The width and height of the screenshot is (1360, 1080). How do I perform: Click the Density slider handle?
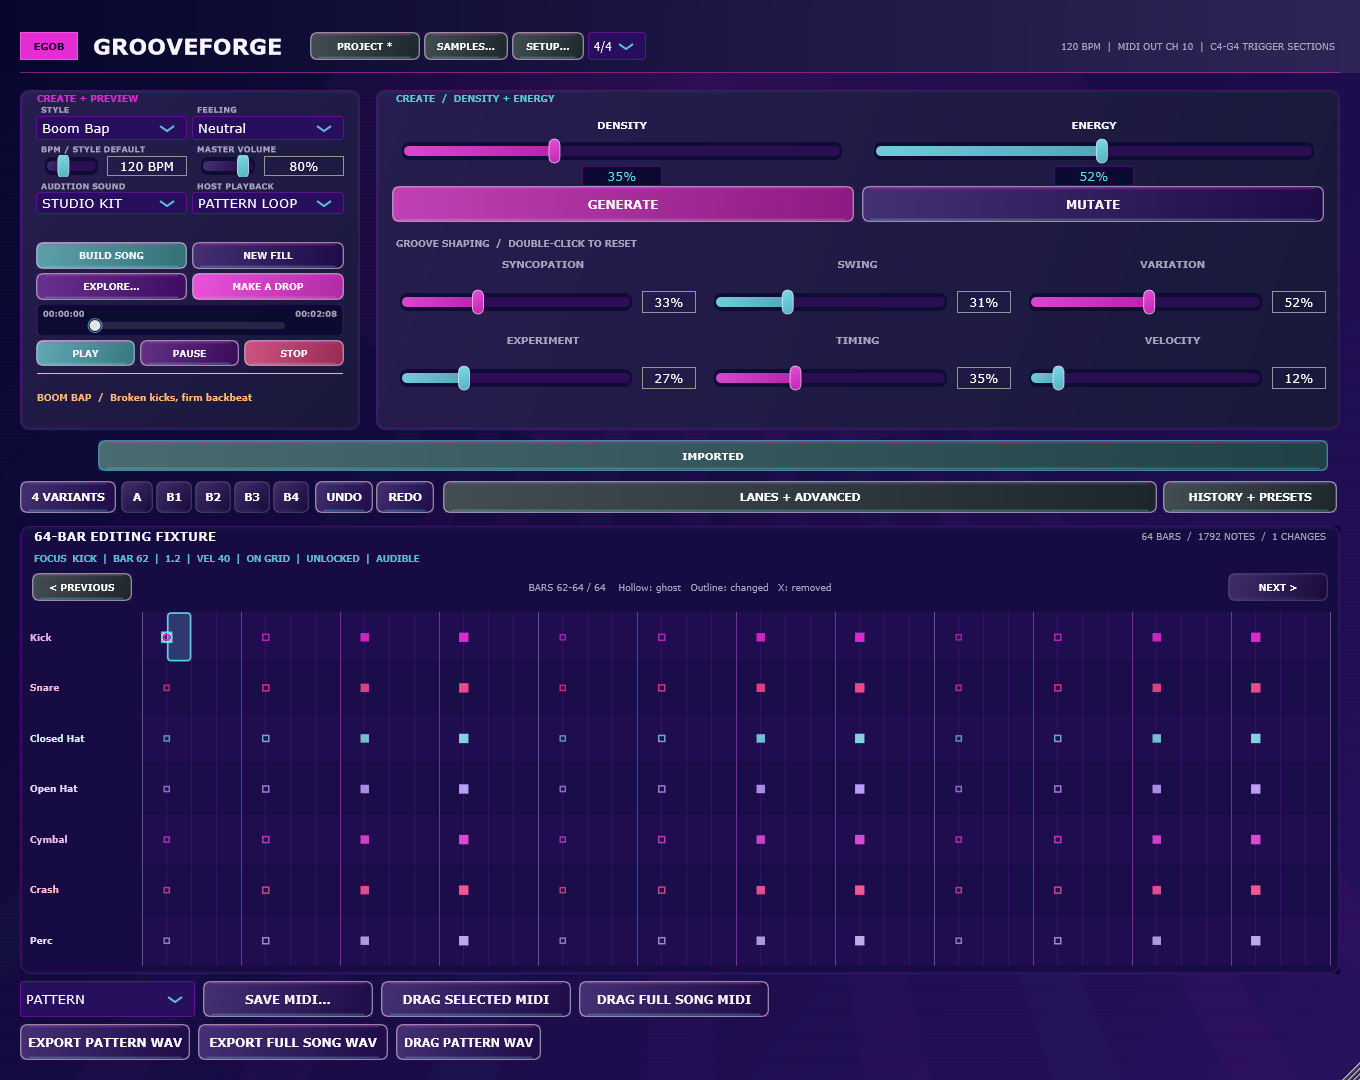554,151
